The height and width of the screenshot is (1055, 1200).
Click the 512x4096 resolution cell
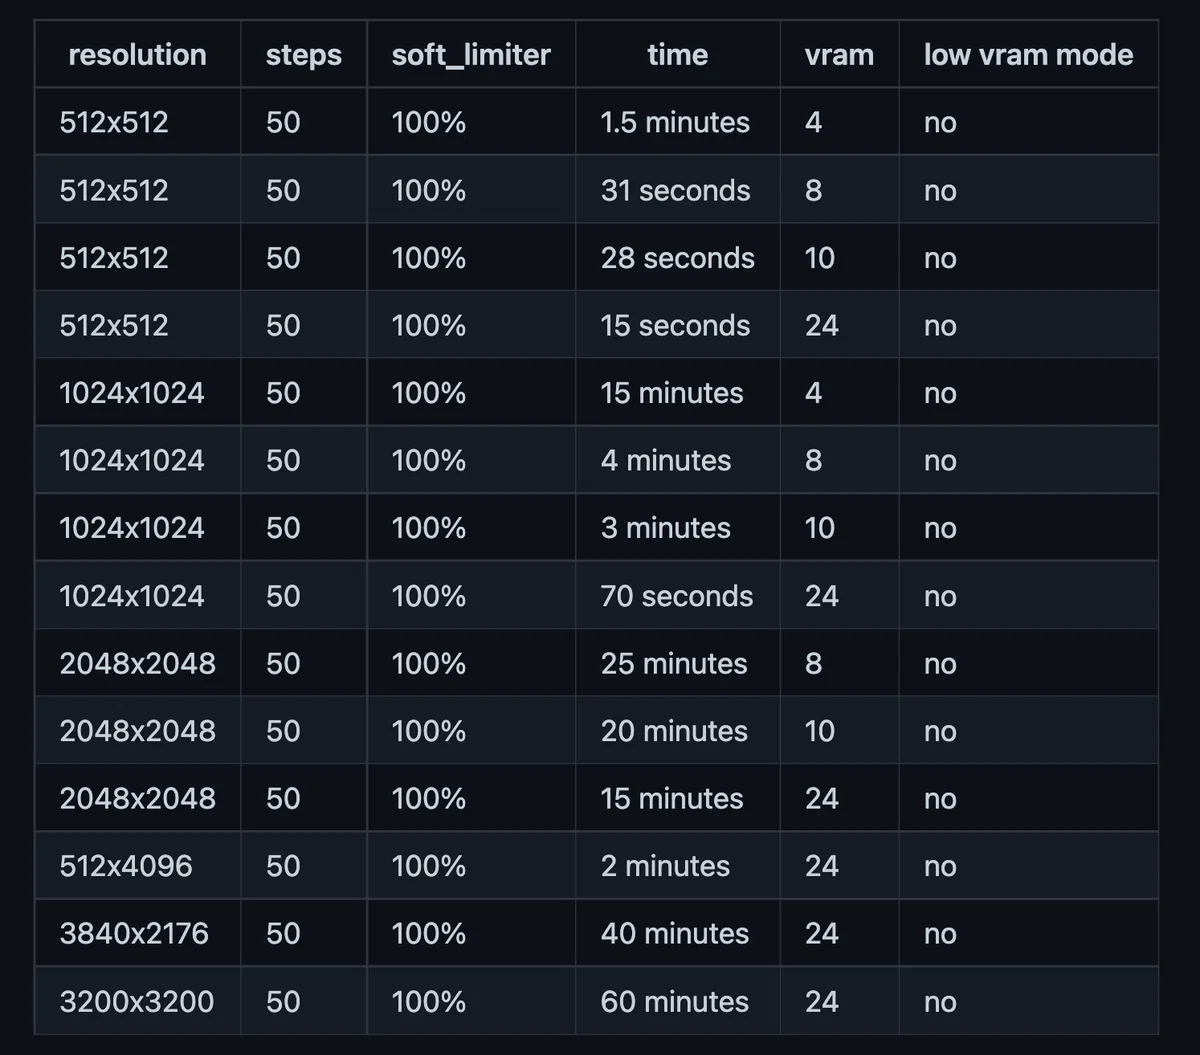(x=137, y=866)
